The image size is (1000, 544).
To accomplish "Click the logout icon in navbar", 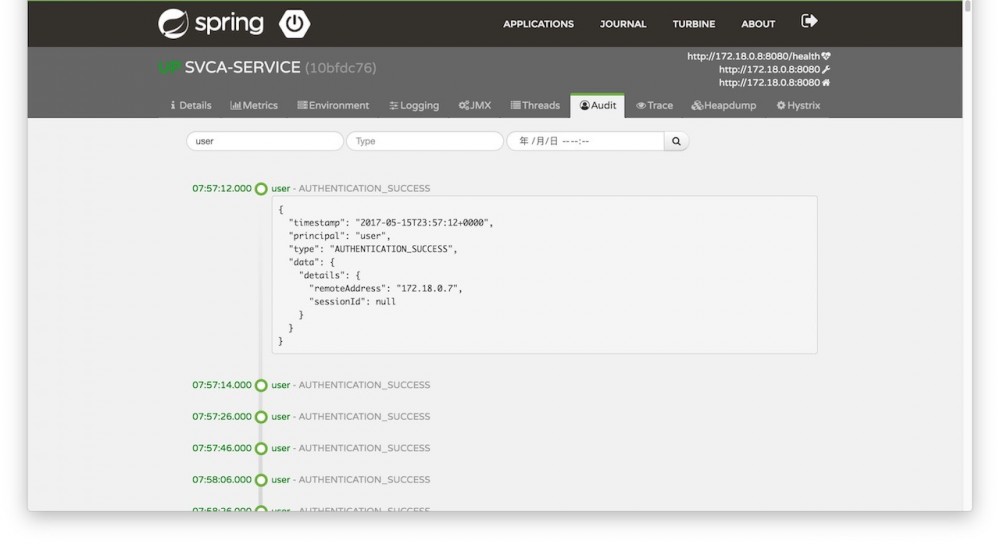I will pos(809,22).
